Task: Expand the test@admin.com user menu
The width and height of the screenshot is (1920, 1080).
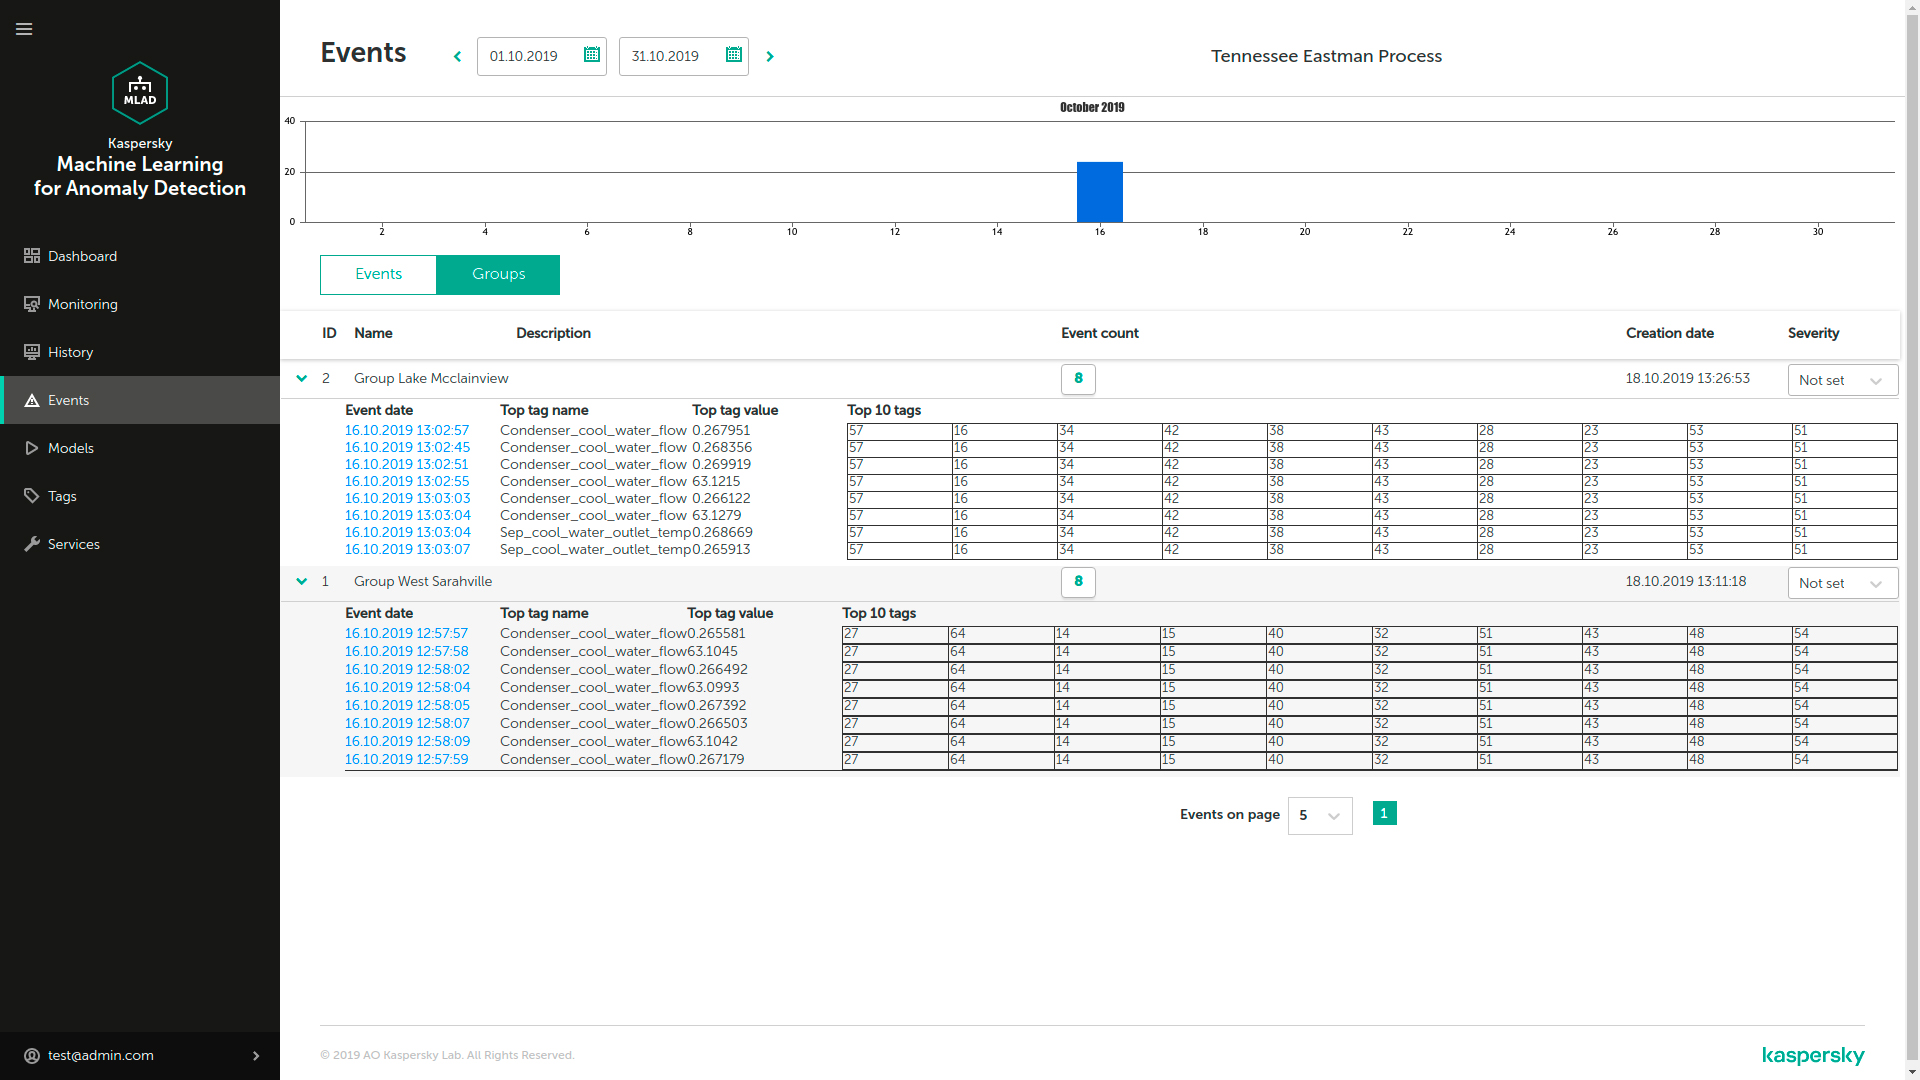Action: coord(256,1056)
